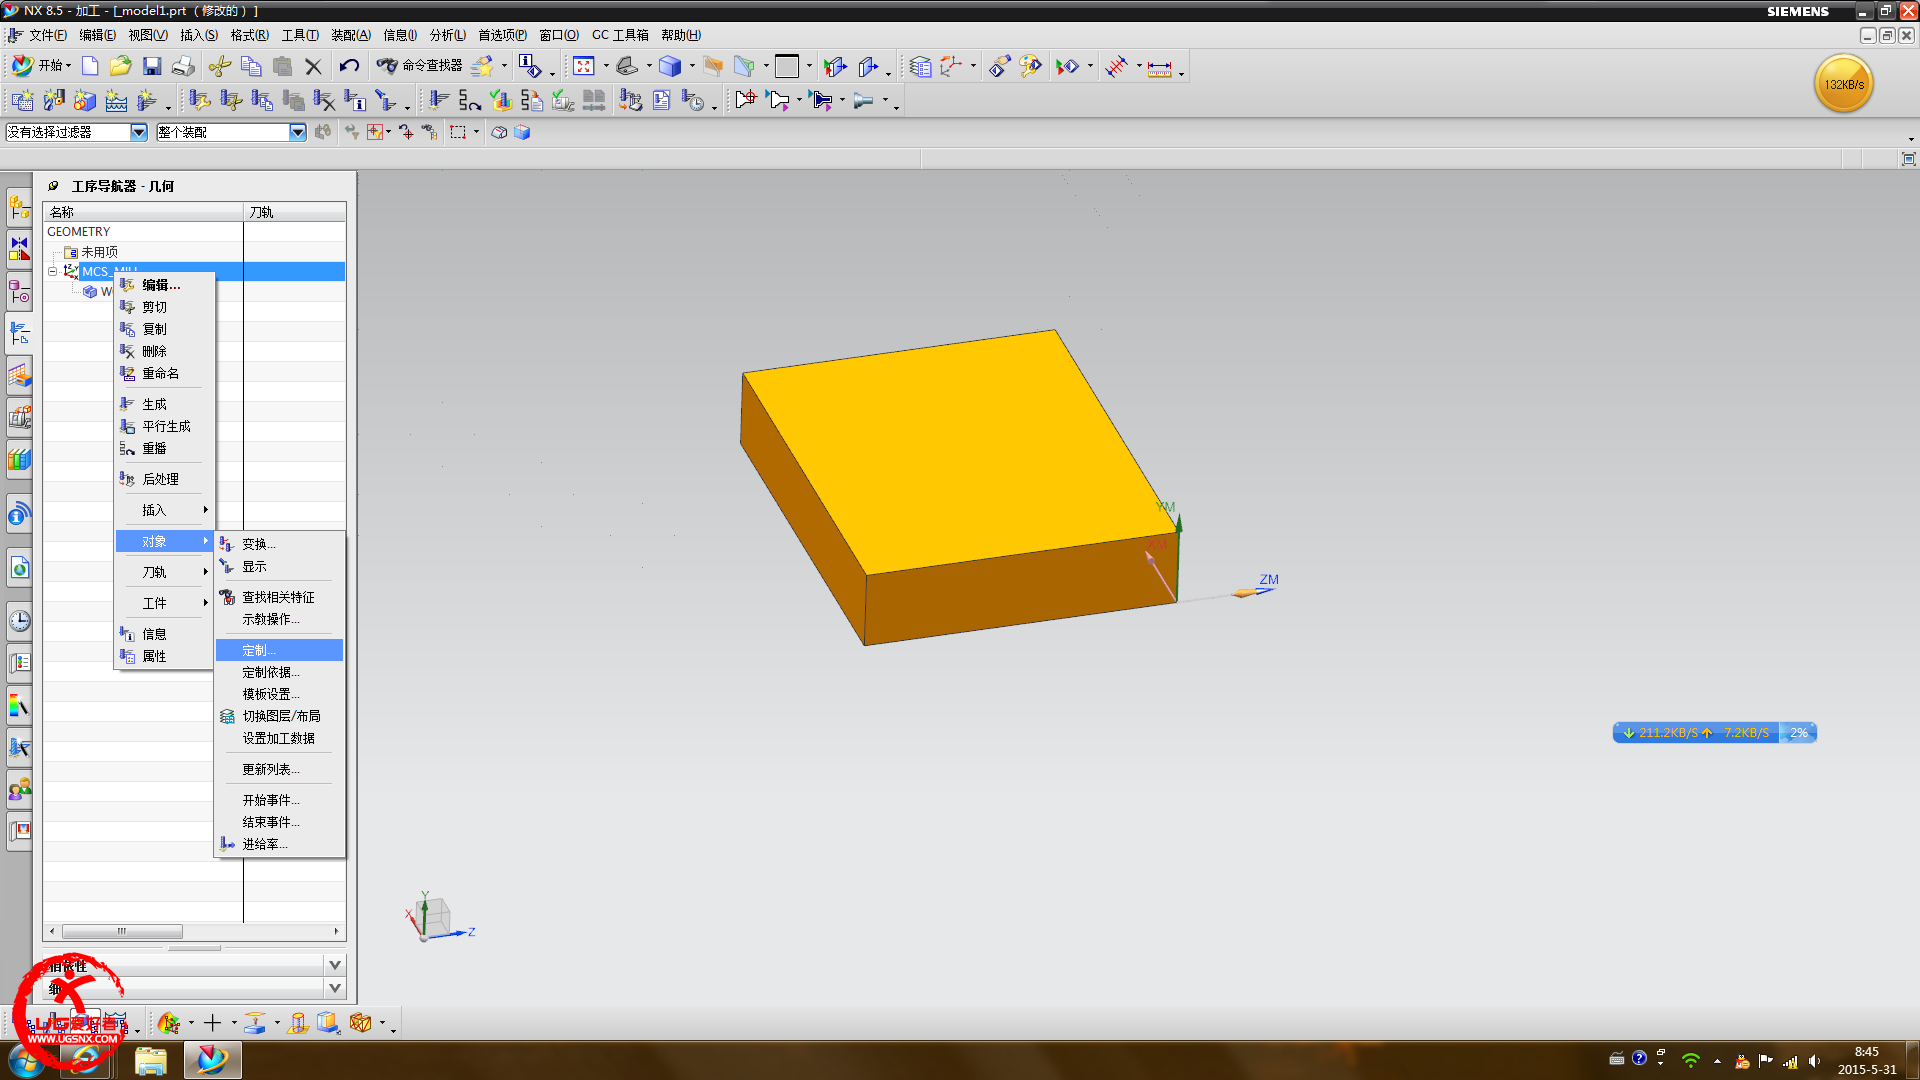Select 进给率... in the submenu

[279, 844]
